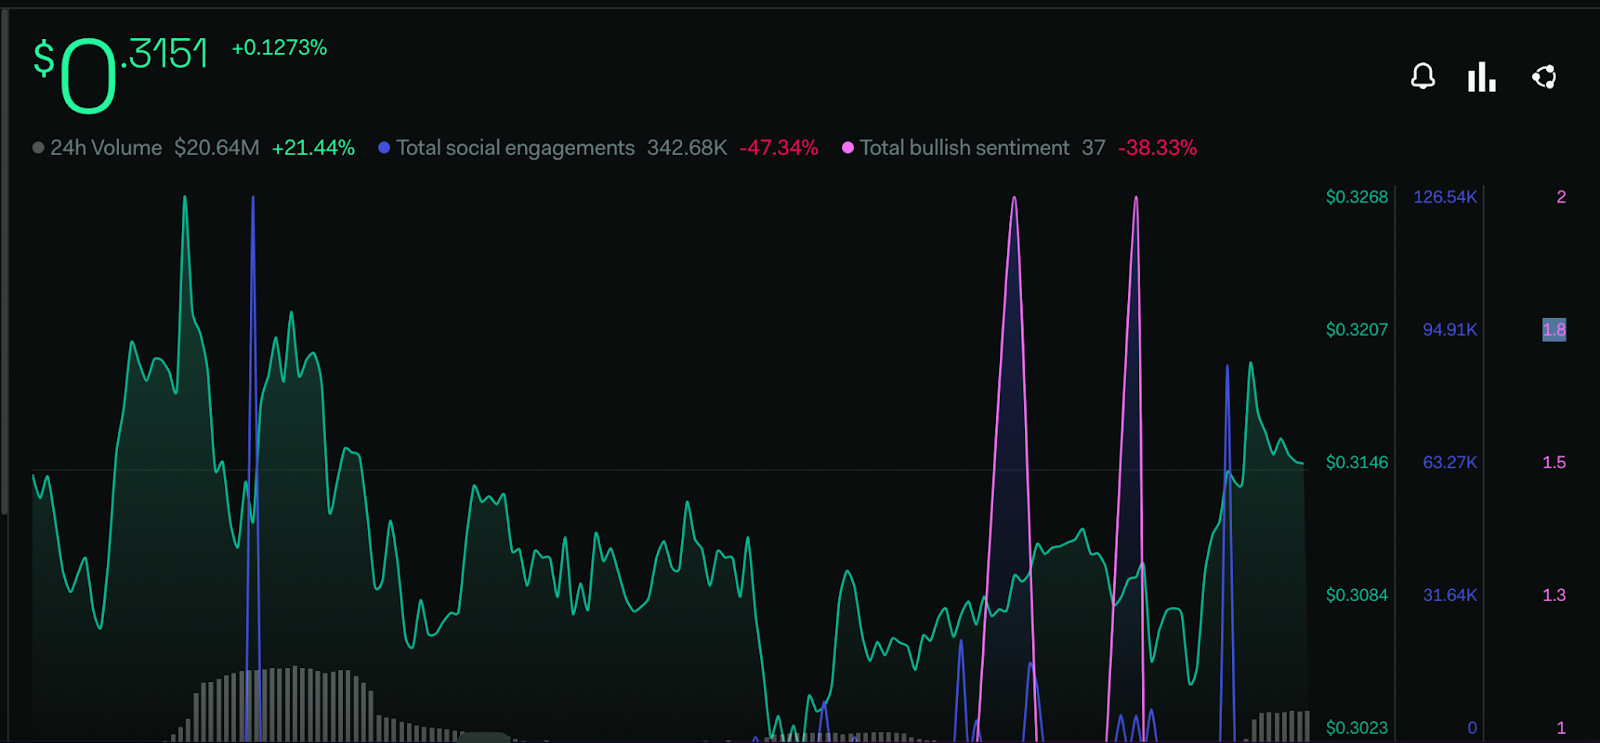Screen dimensions: 1600x743
Task: Click the bar chart view icon
Action: coord(1482,77)
